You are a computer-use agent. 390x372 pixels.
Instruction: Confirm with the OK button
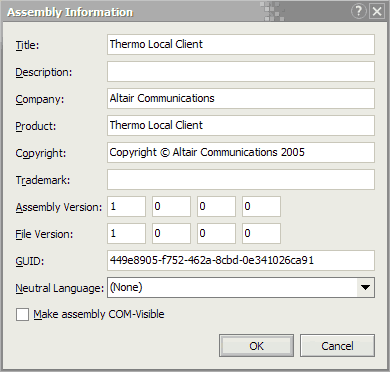pos(256,346)
